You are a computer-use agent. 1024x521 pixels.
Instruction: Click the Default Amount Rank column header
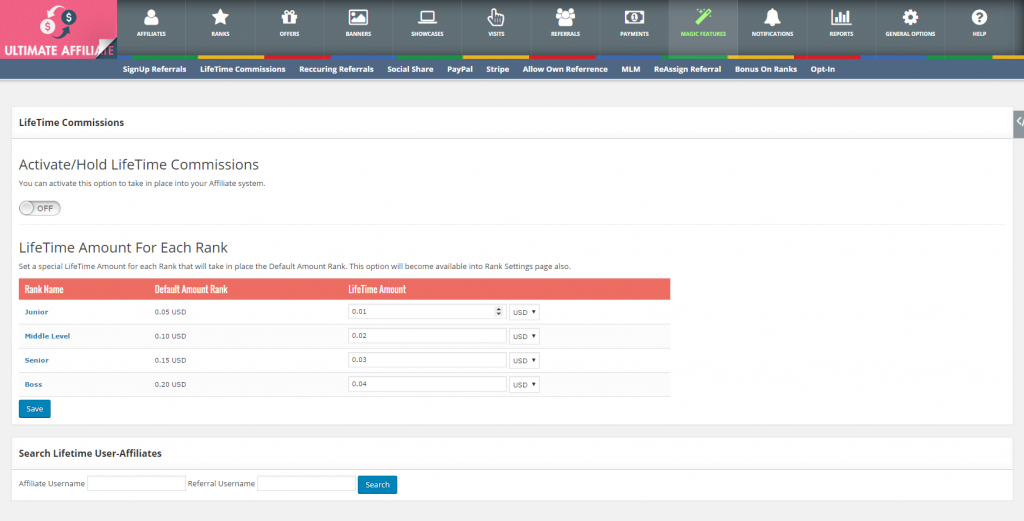click(x=191, y=289)
